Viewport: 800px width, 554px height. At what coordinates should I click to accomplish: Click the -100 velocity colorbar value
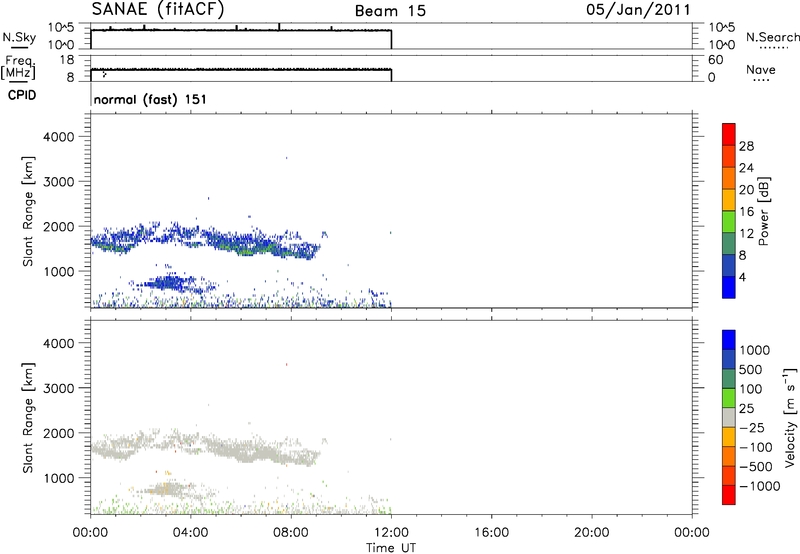point(756,447)
